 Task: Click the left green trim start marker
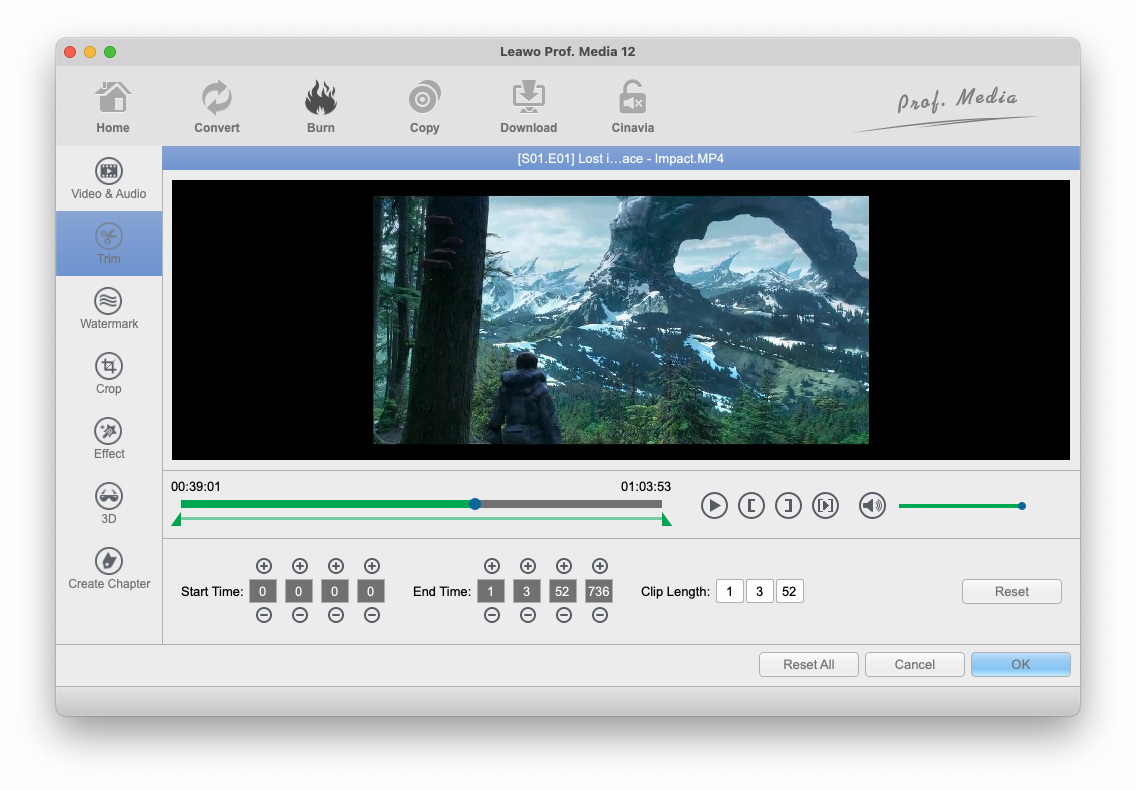176,520
